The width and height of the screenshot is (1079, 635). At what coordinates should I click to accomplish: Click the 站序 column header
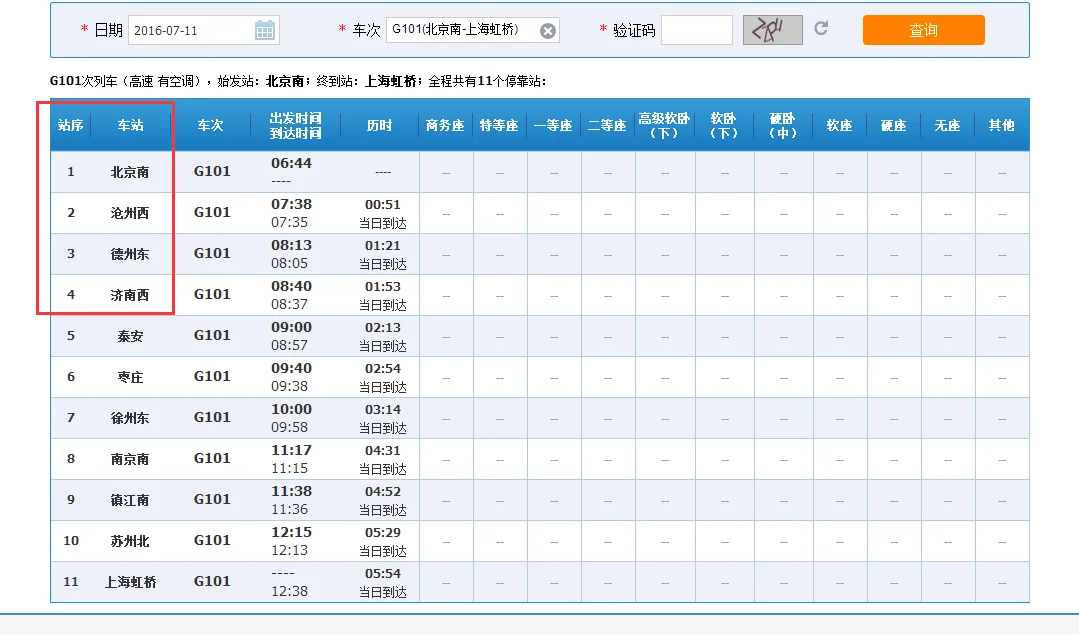click(70, 125)
